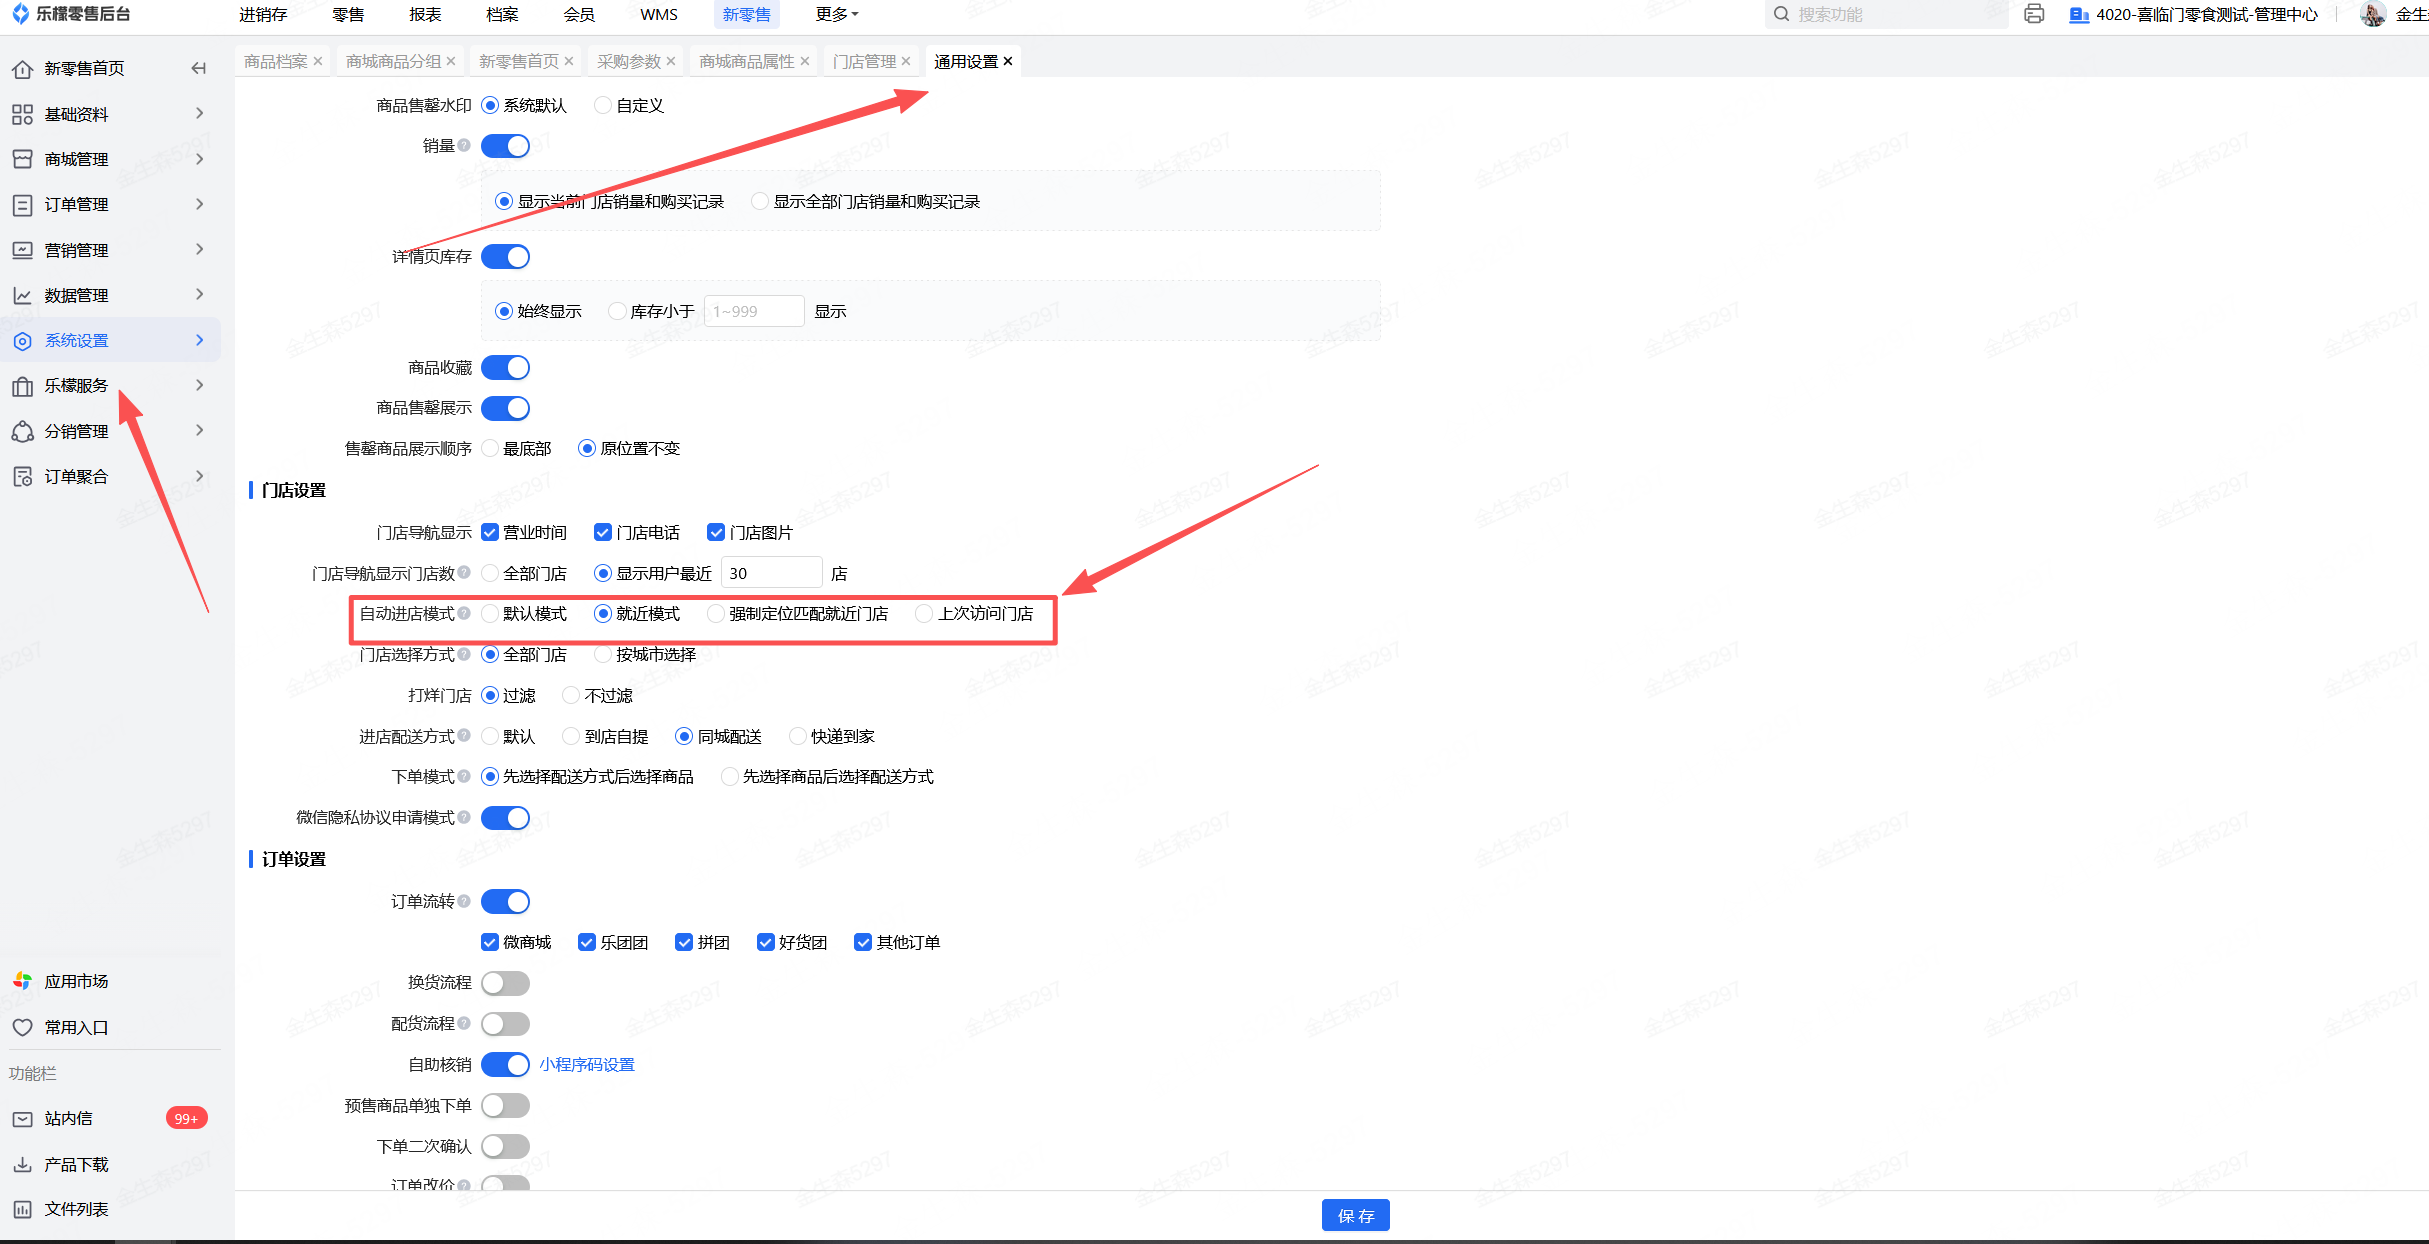Switch to the 门店管理 tab
This screenshot has height=1244, width=2429.
tap(864, 61)
